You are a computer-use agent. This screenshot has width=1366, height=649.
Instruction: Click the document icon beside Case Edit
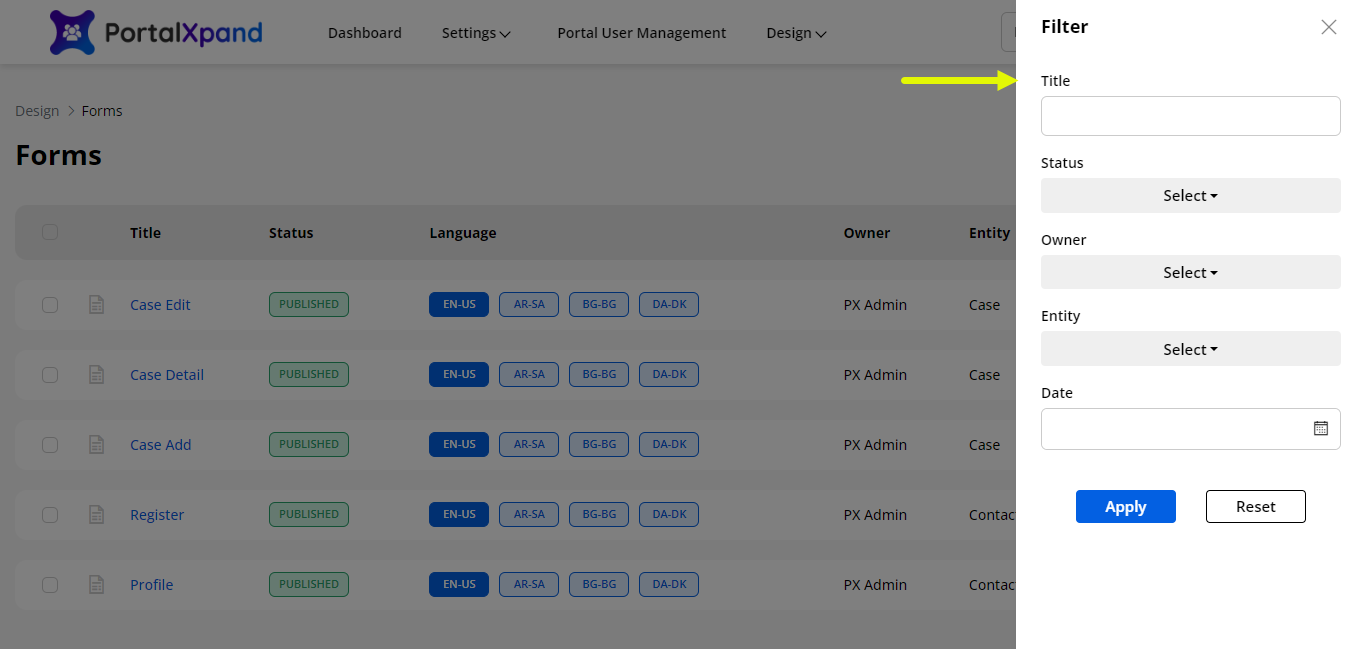pyautogui.click(x=97, y=305)
